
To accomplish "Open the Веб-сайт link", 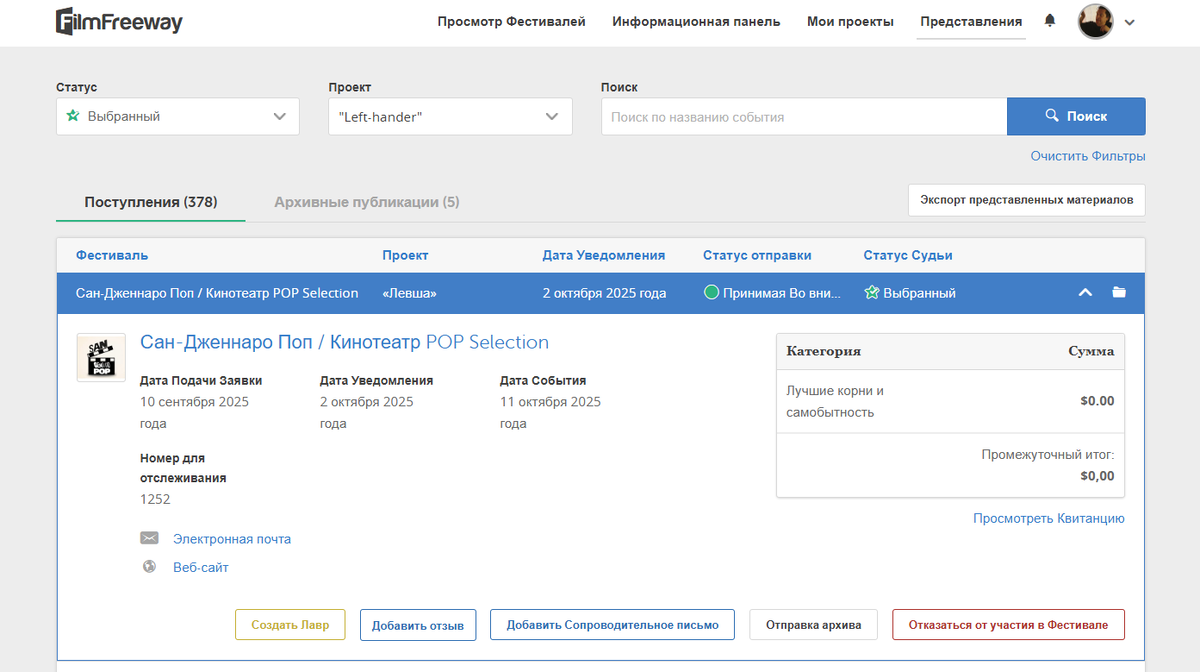I will (201, 567).
